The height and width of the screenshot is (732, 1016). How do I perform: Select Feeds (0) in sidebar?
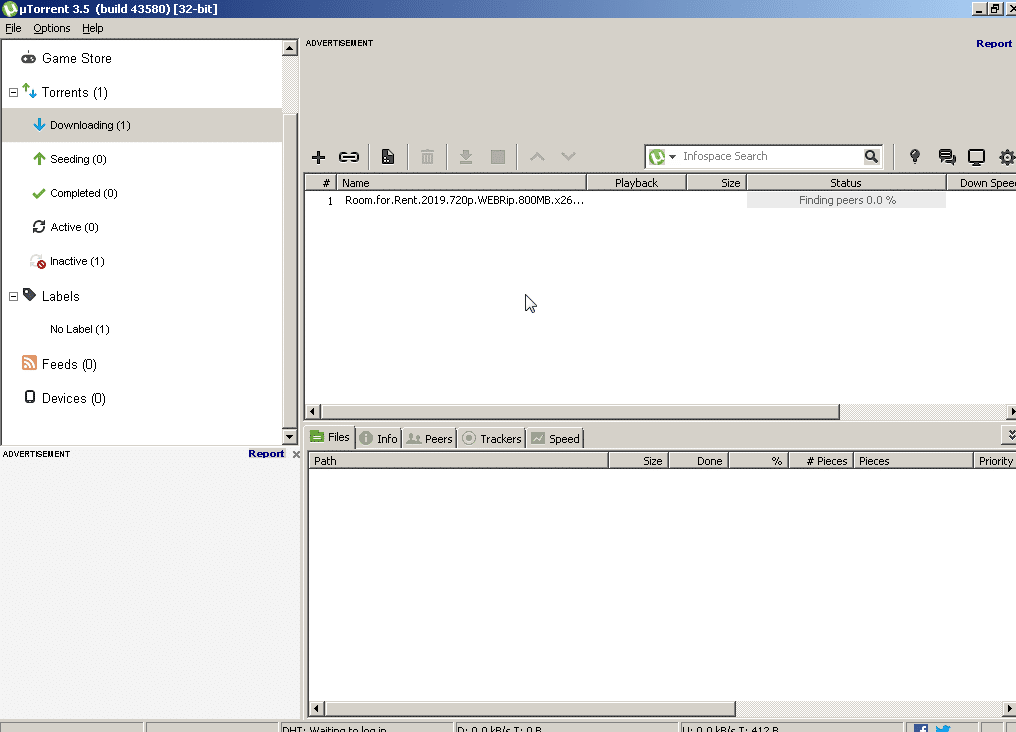(x=59, y=364)
